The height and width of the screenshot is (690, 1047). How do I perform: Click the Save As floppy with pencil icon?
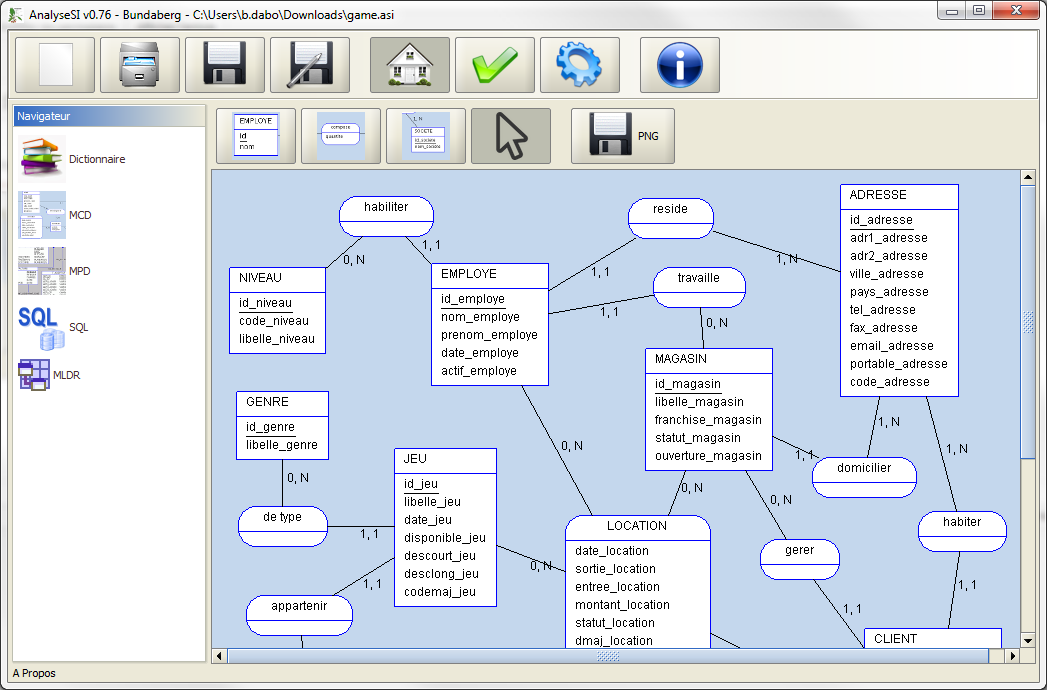pos(310,66)
